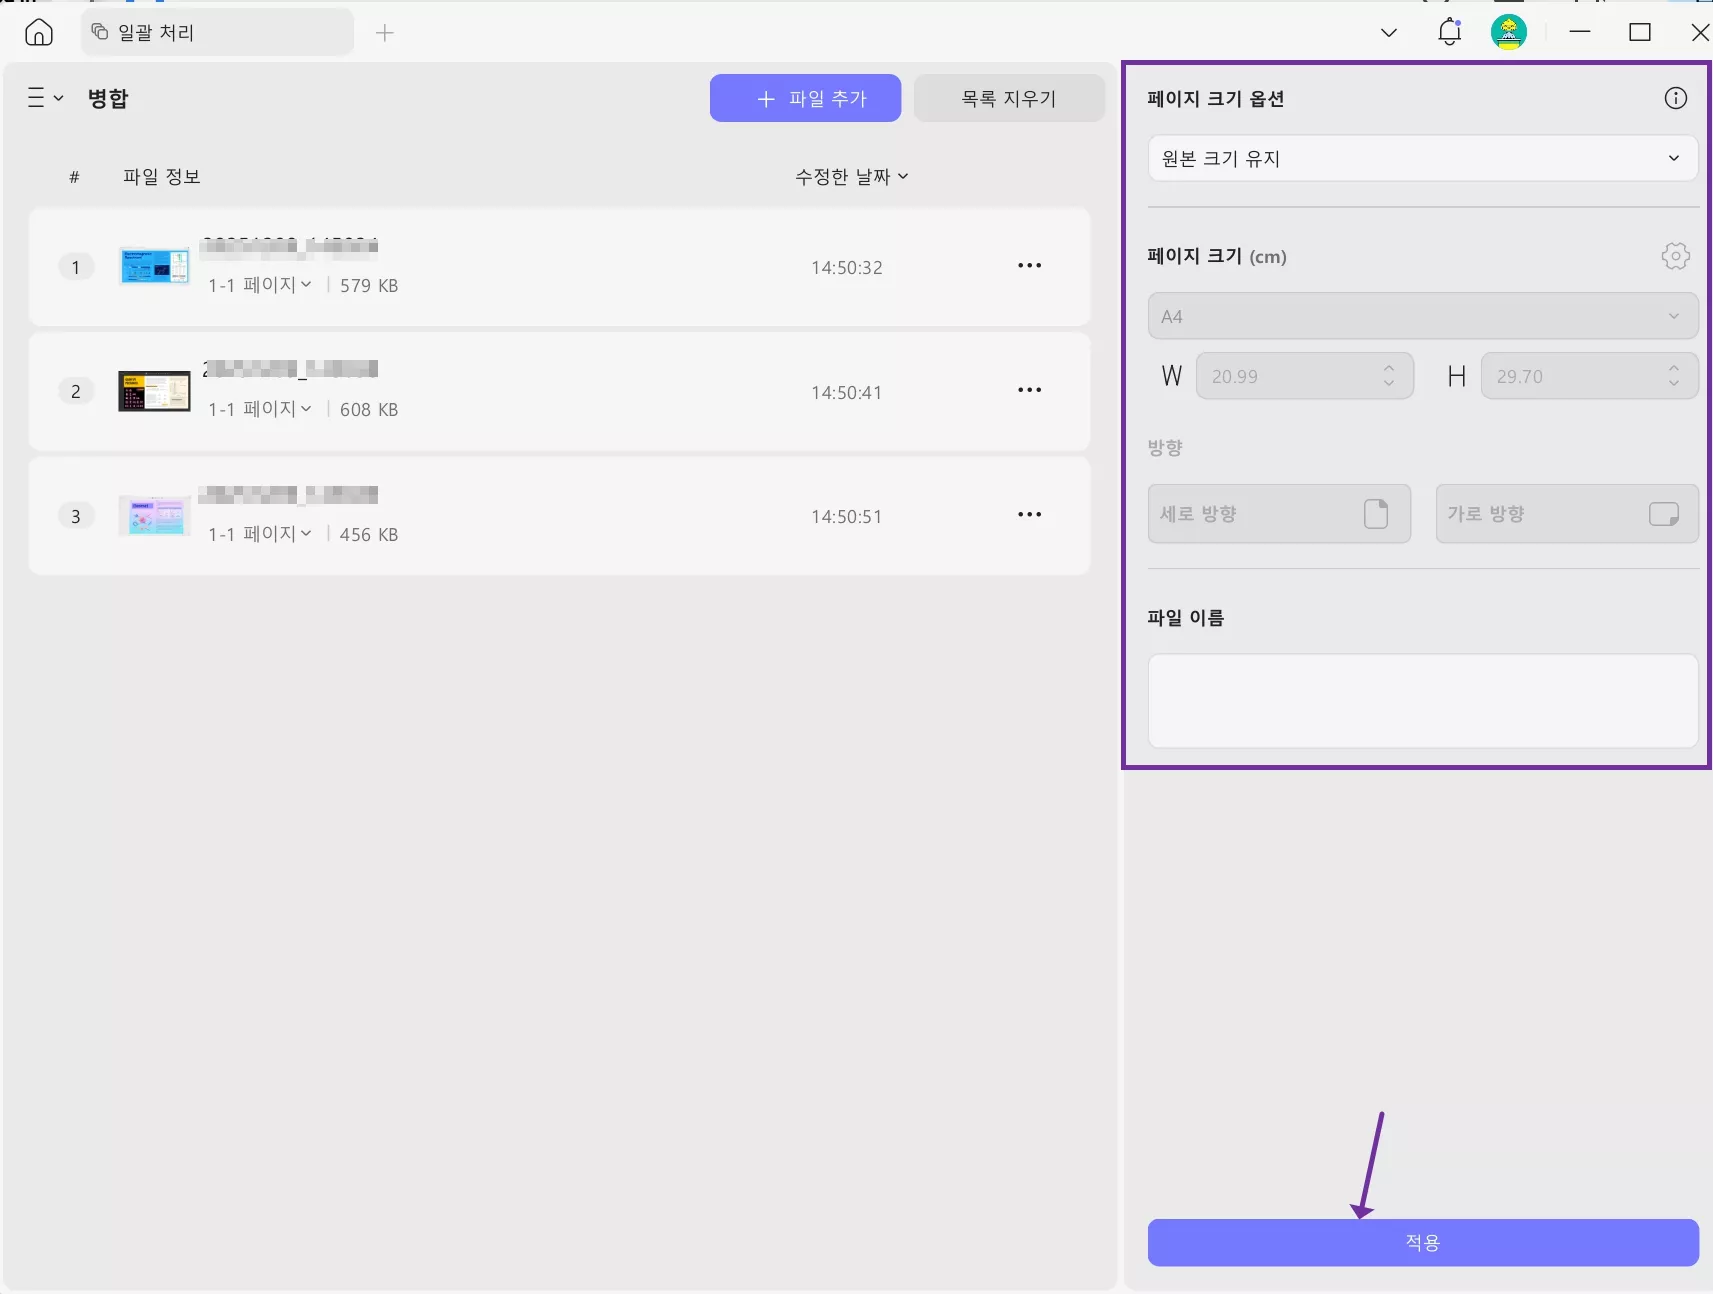Screen dimensions: 1713x1294
Task: Select 세로 방향 portrait orientation
Action: tap(1279, 513)
